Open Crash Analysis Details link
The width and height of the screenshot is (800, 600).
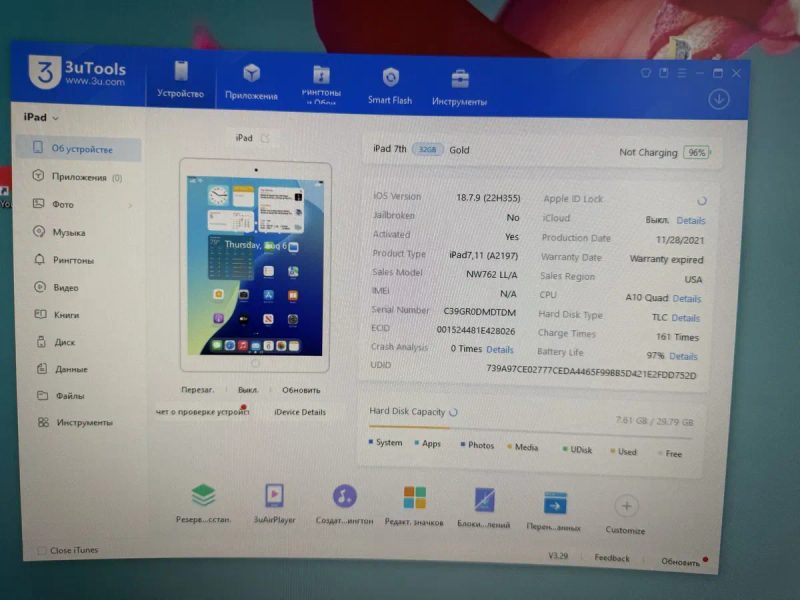499,349
